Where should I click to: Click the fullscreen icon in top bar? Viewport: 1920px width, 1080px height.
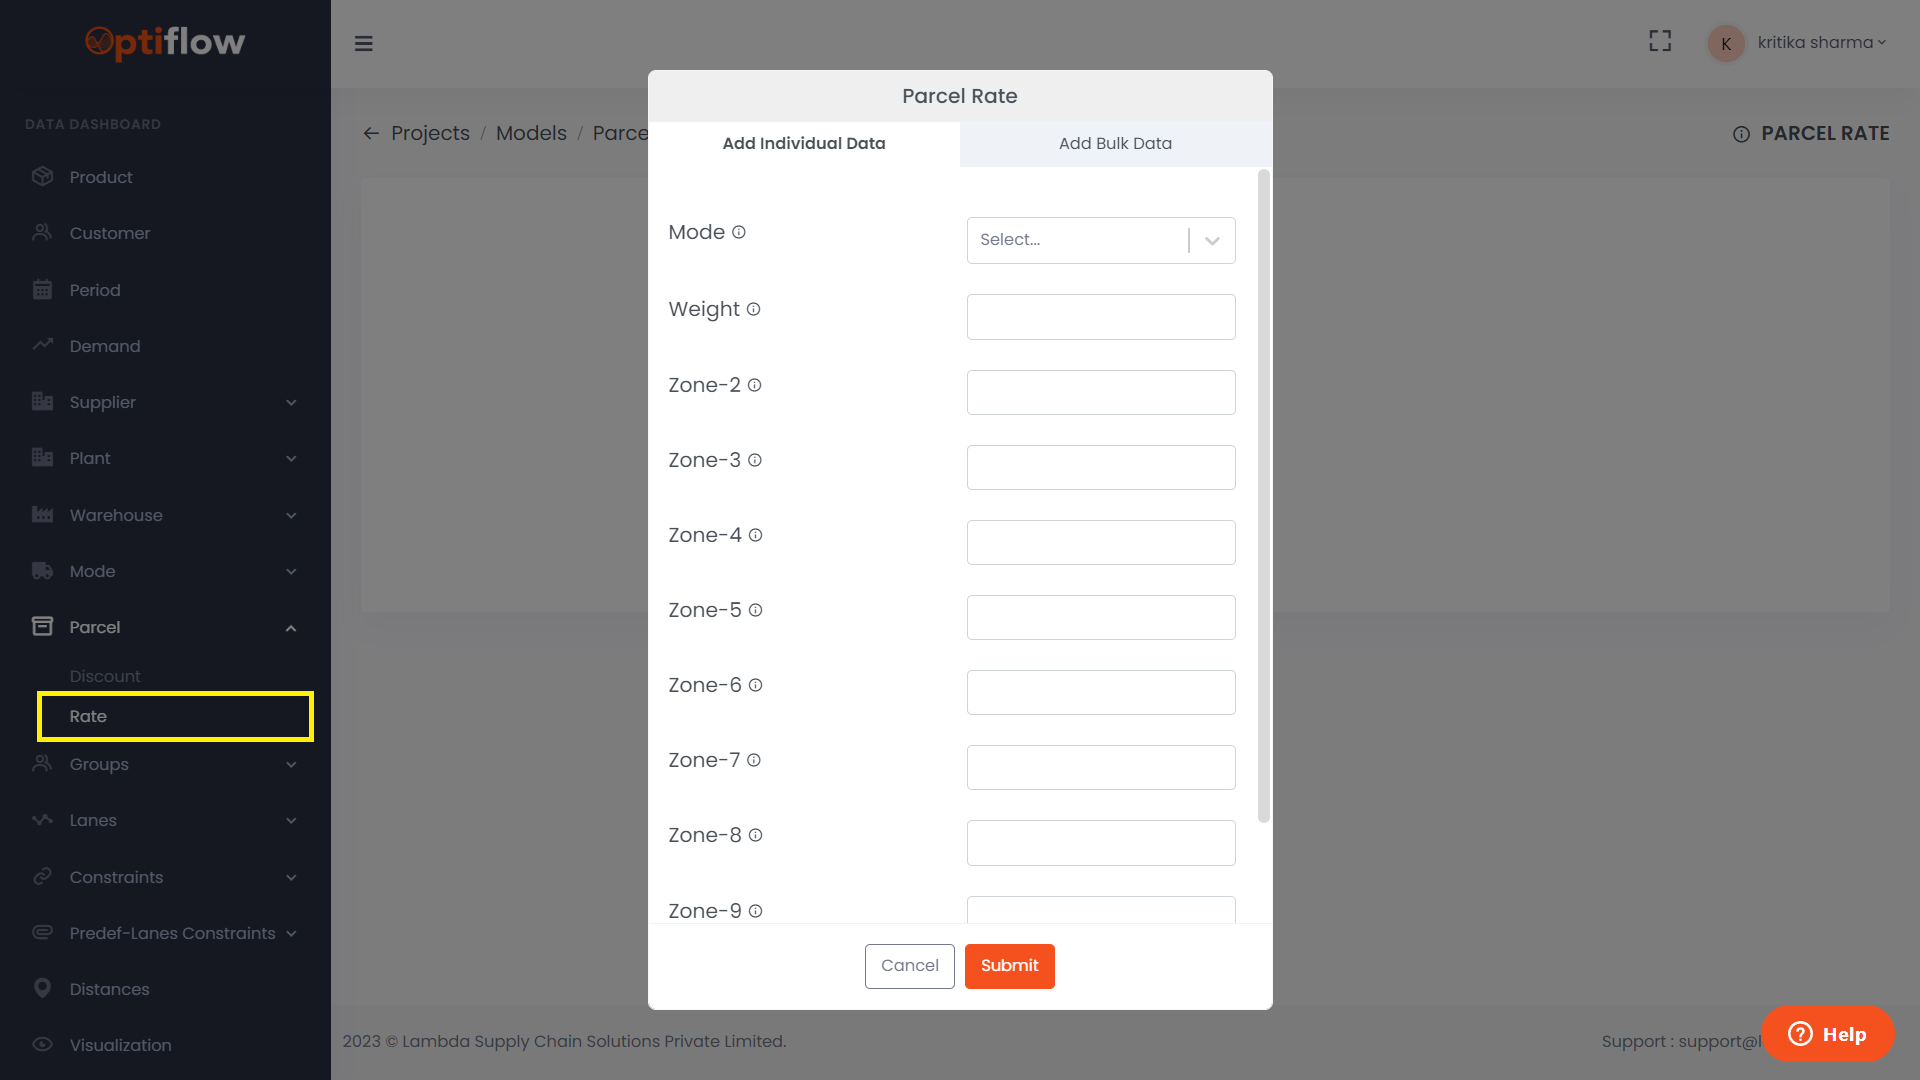click(x=1660, y=41)
